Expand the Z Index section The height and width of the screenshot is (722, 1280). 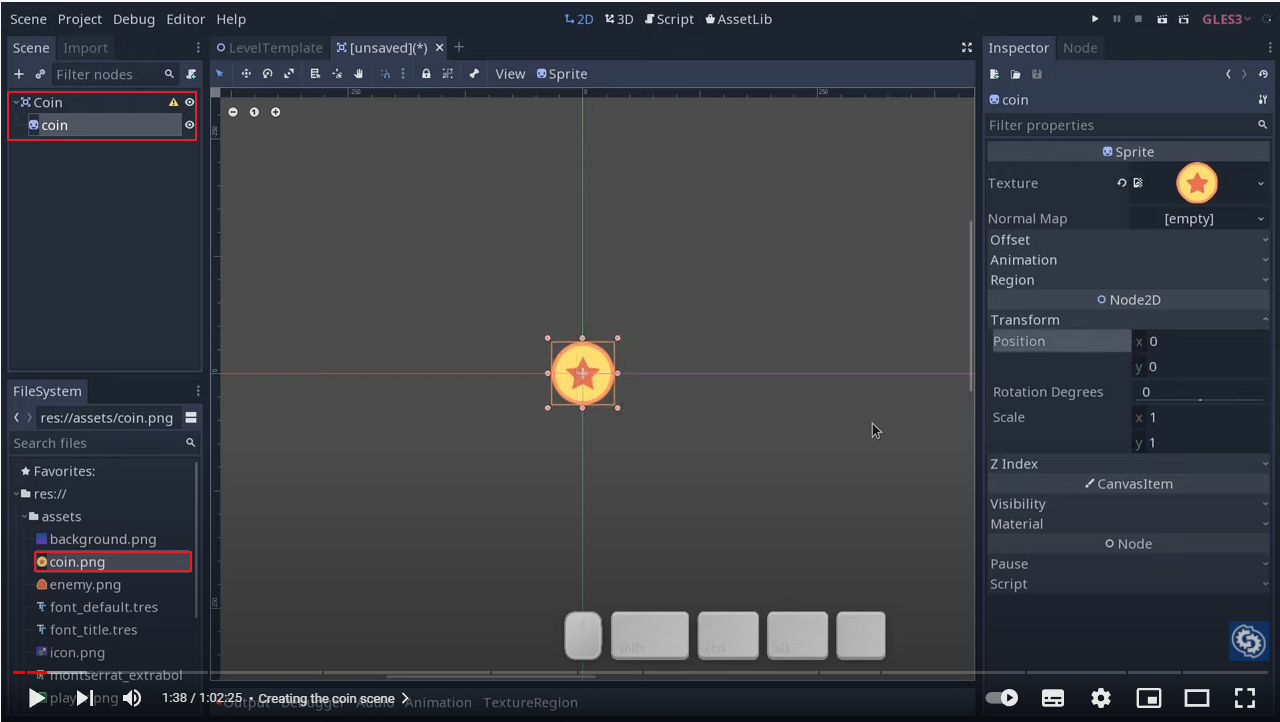coord(1128,464)
